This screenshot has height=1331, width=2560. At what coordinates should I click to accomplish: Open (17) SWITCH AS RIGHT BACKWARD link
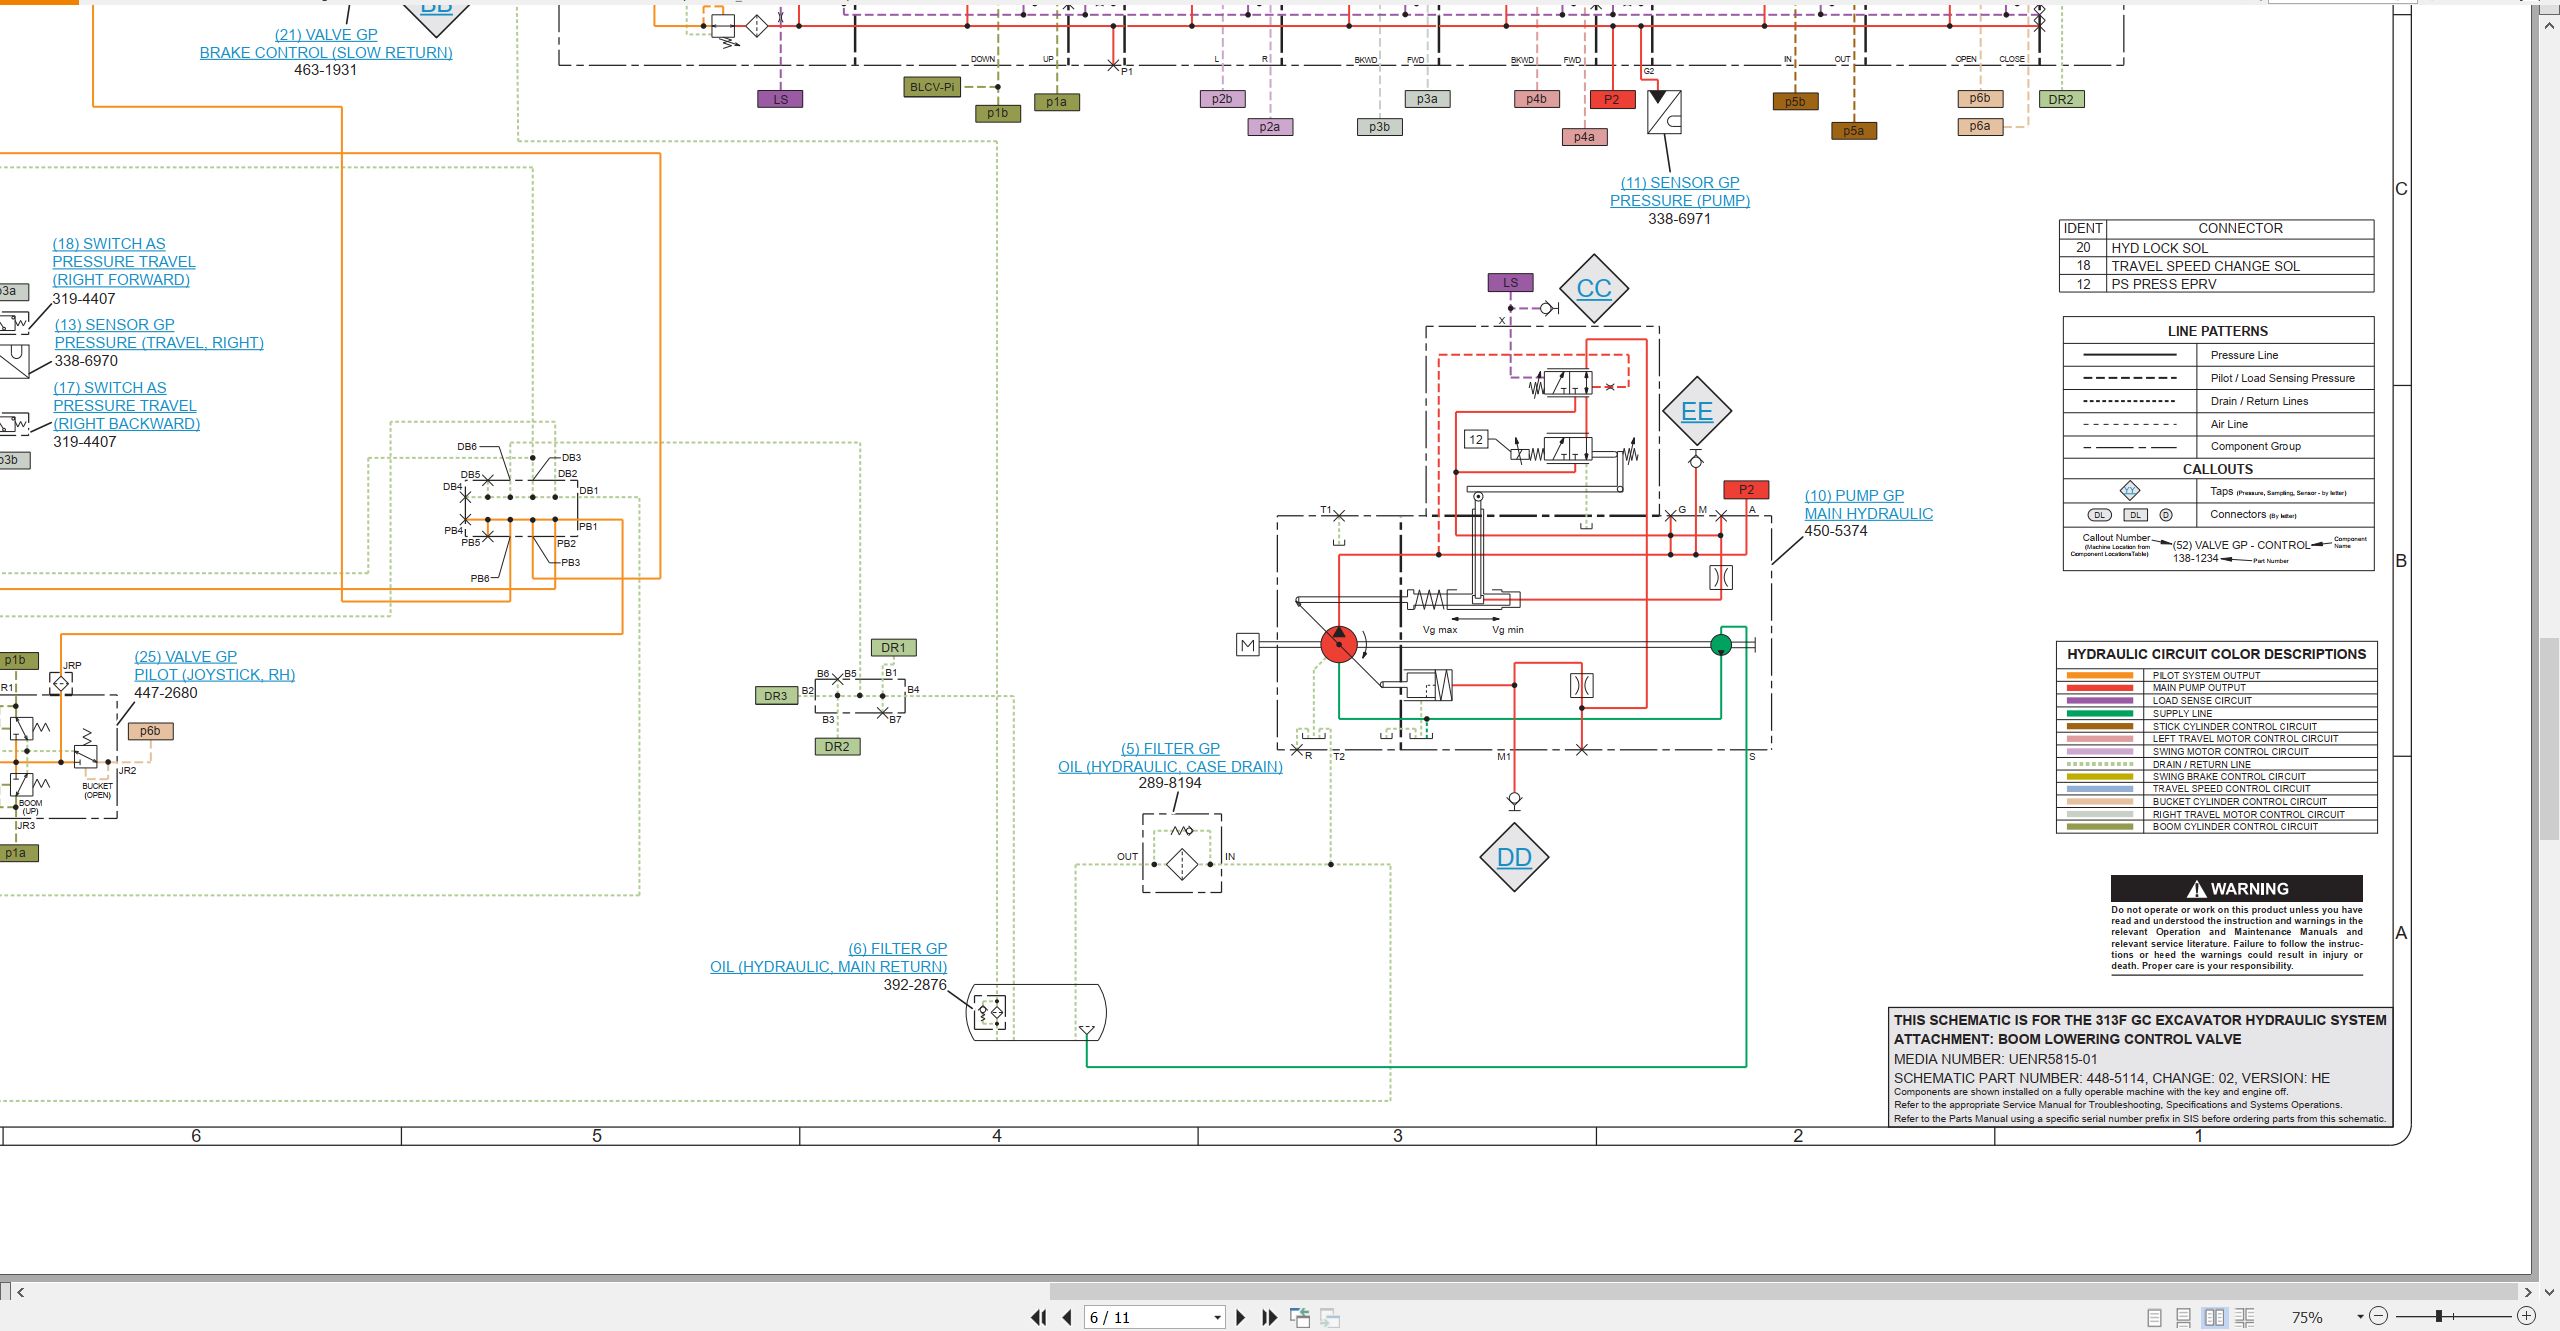[126, 405]
